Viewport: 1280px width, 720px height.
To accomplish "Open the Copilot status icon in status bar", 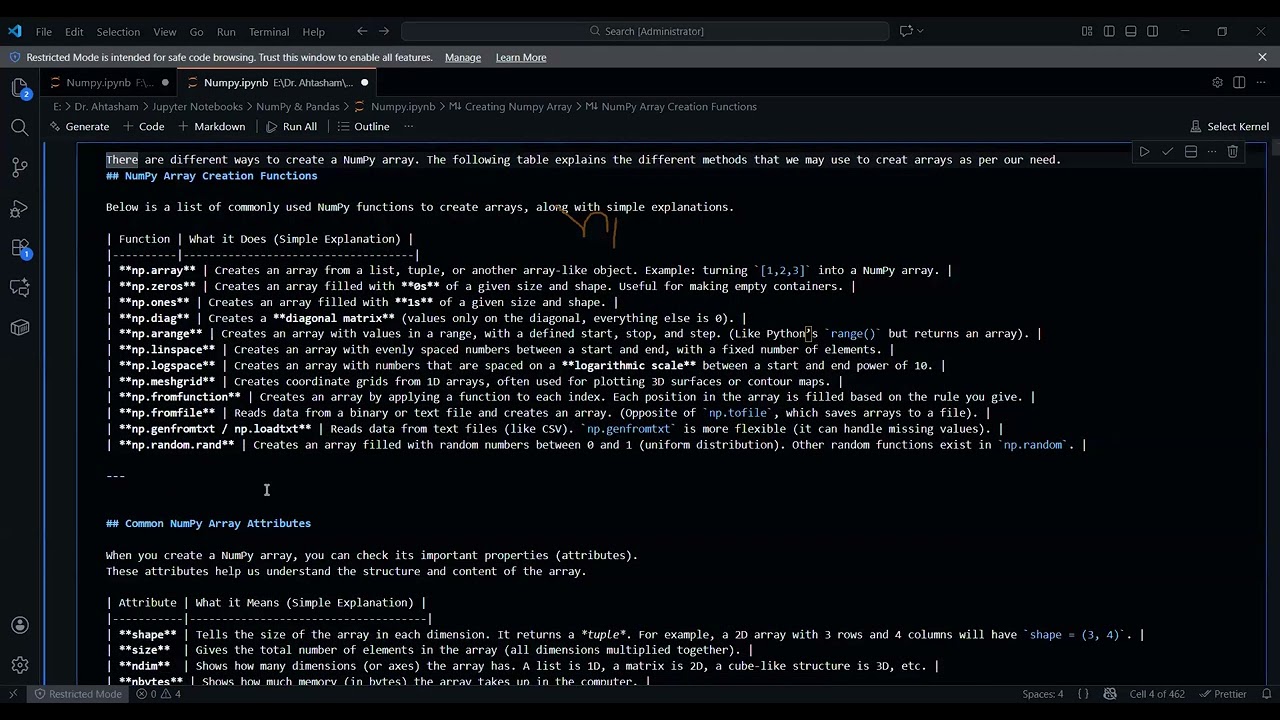I will click(x=1110, y=694).
